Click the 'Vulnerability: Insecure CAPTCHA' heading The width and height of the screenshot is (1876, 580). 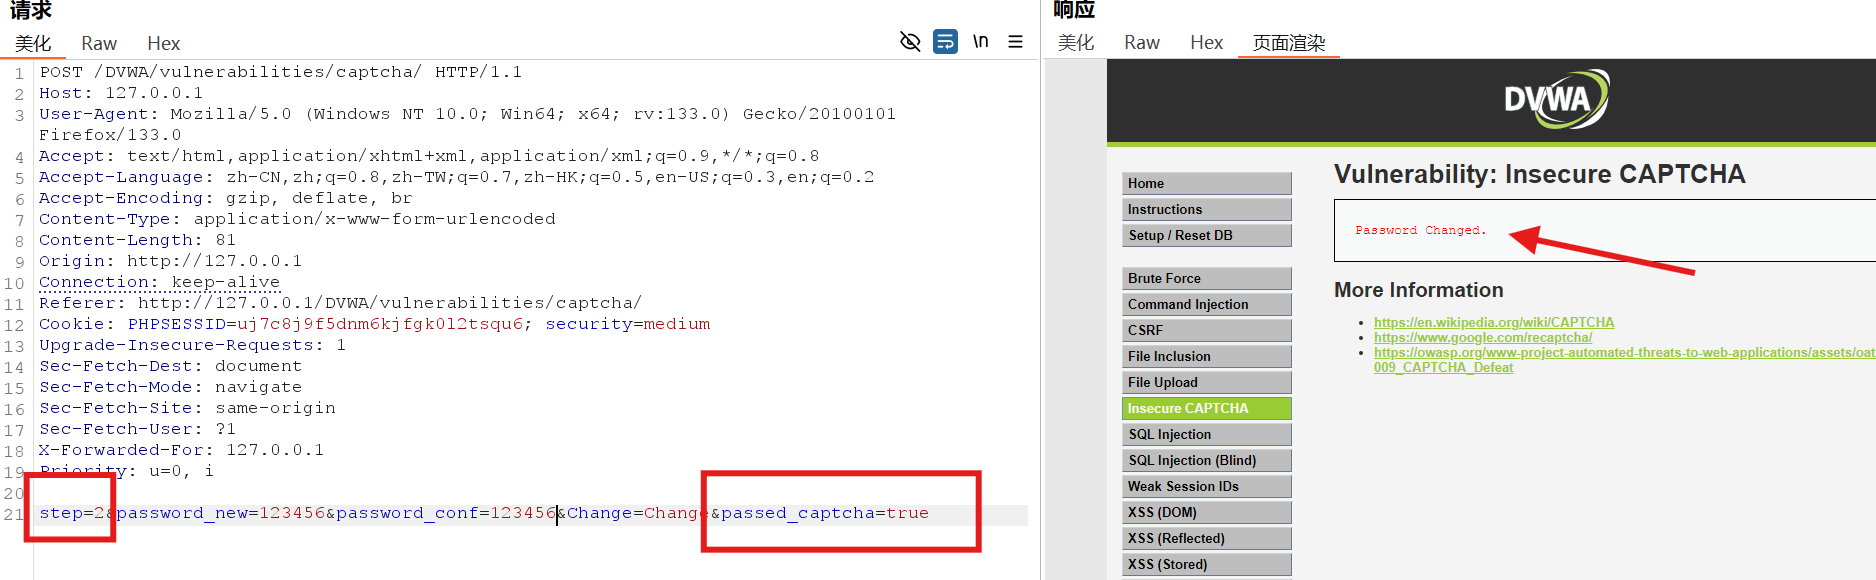[1539, 174]
